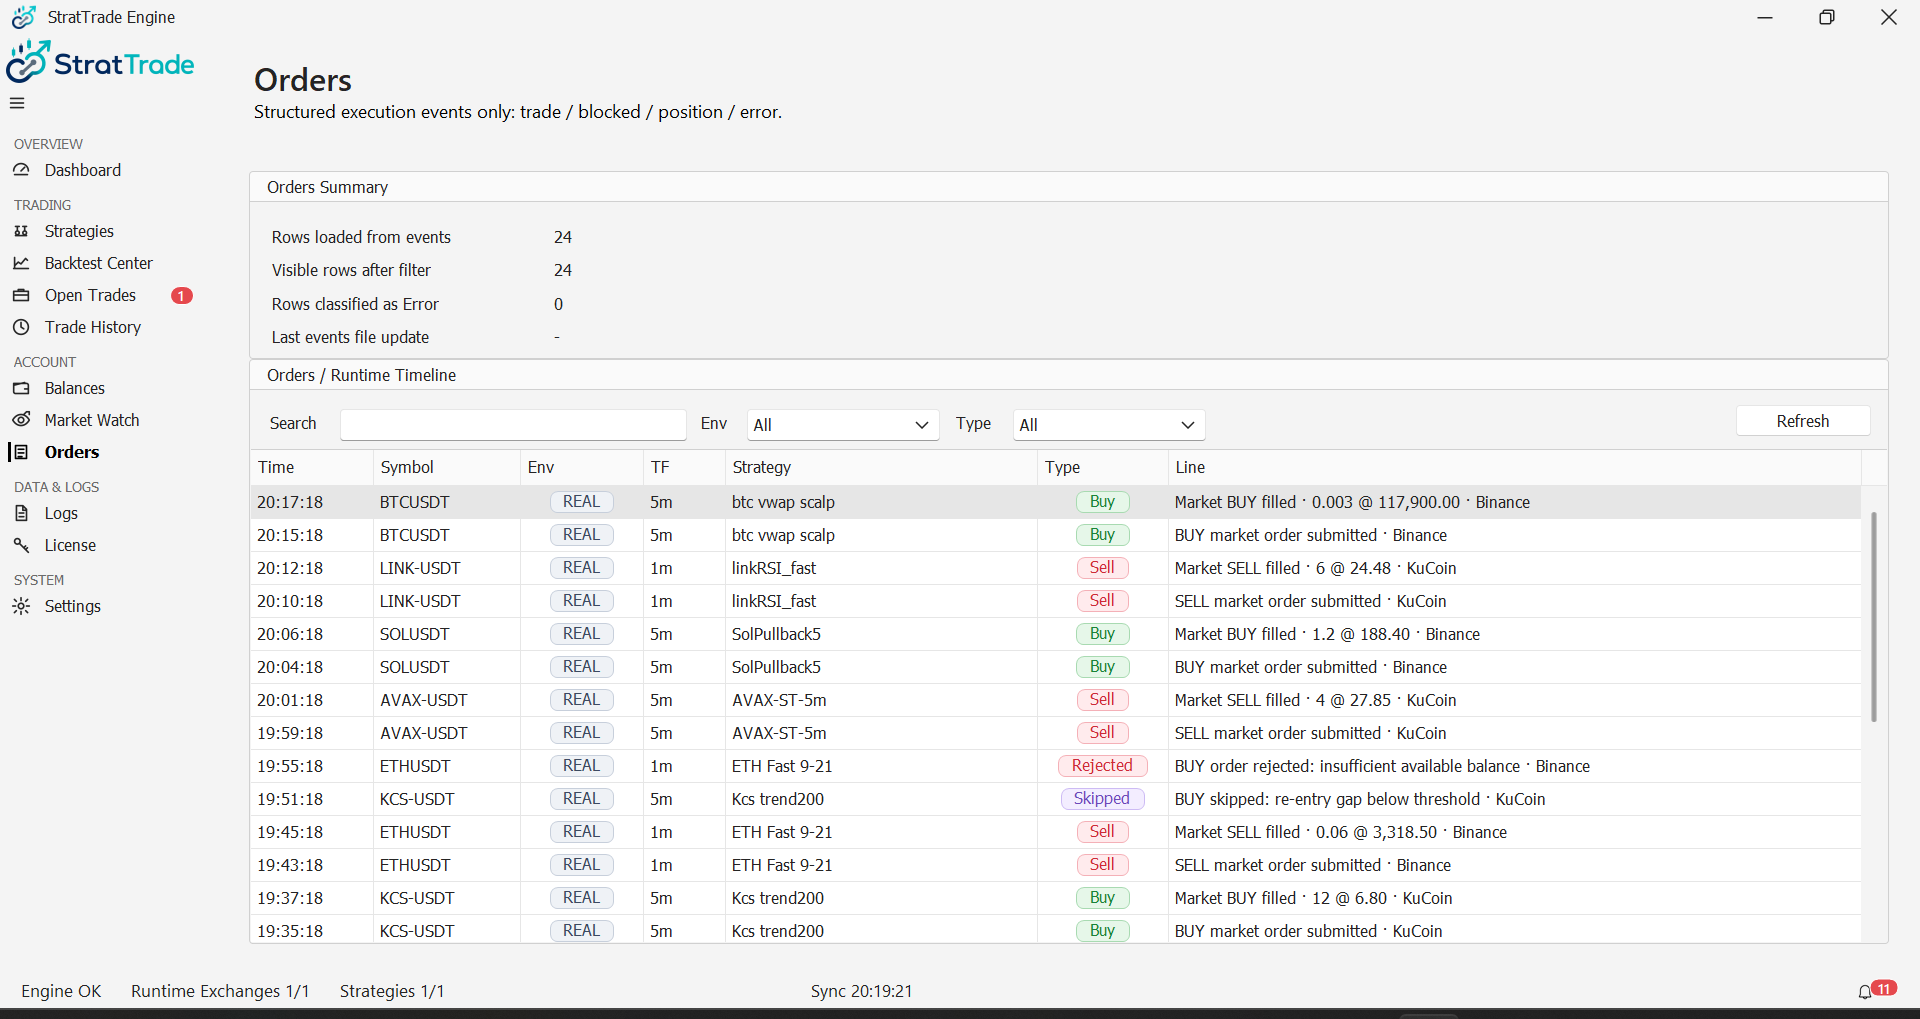Toggle the hamburger sidebar menu icon
The image size is (1920, 1019).
pyautogui.click(x=17, y=103)
